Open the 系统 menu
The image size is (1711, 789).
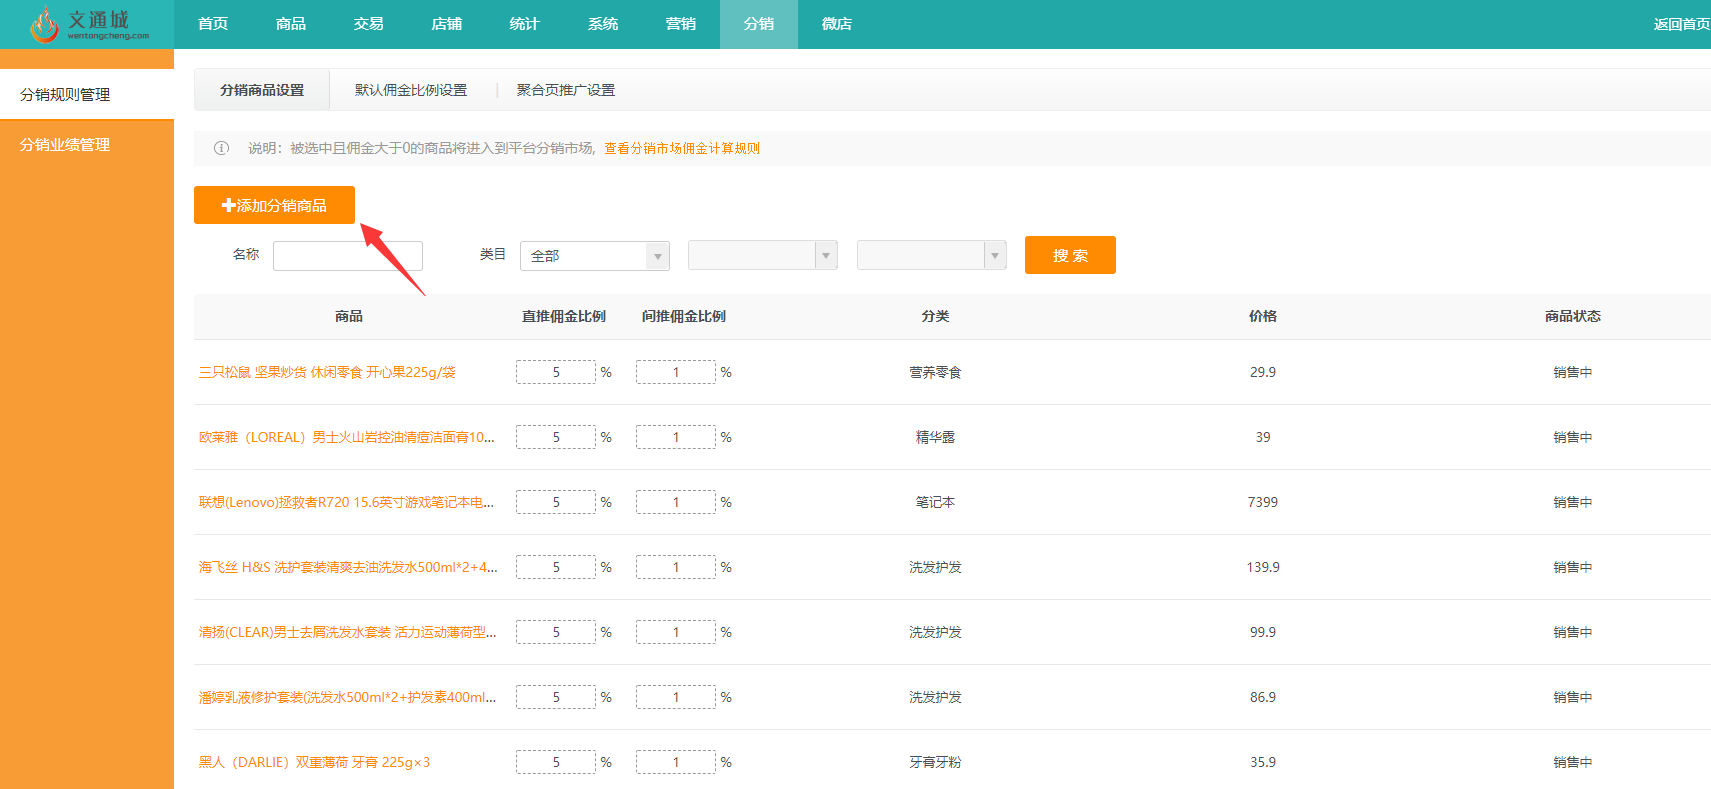[x=603, y=24]
